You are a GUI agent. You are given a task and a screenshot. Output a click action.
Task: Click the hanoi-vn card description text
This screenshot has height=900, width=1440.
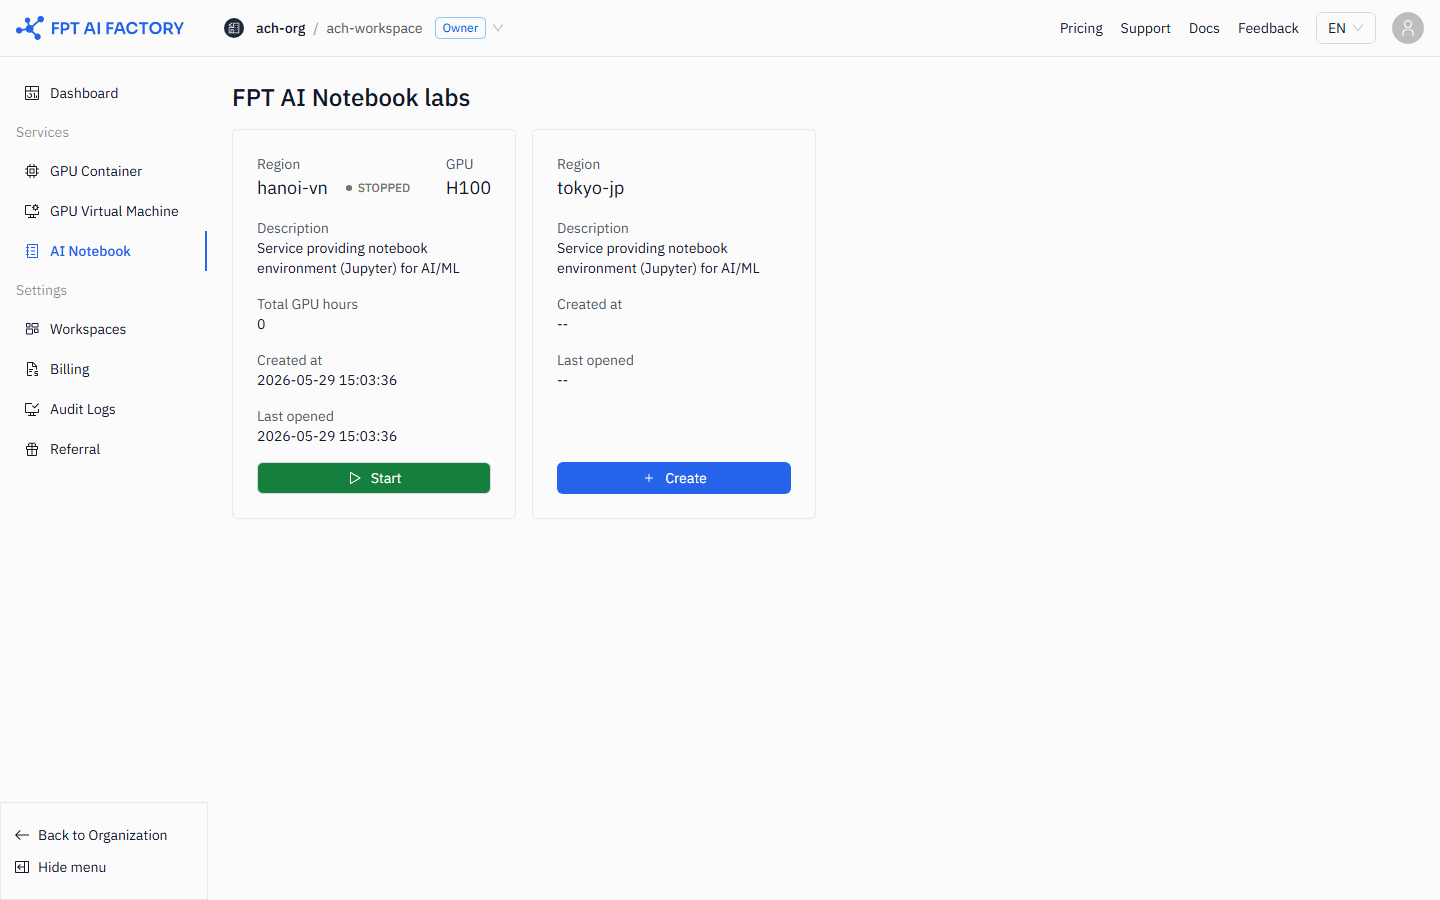click(358, 258)
